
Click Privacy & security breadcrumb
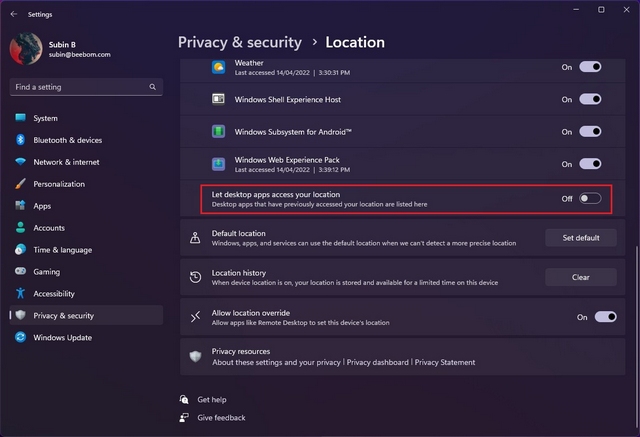pyautogui.click(x=240, y=42)
